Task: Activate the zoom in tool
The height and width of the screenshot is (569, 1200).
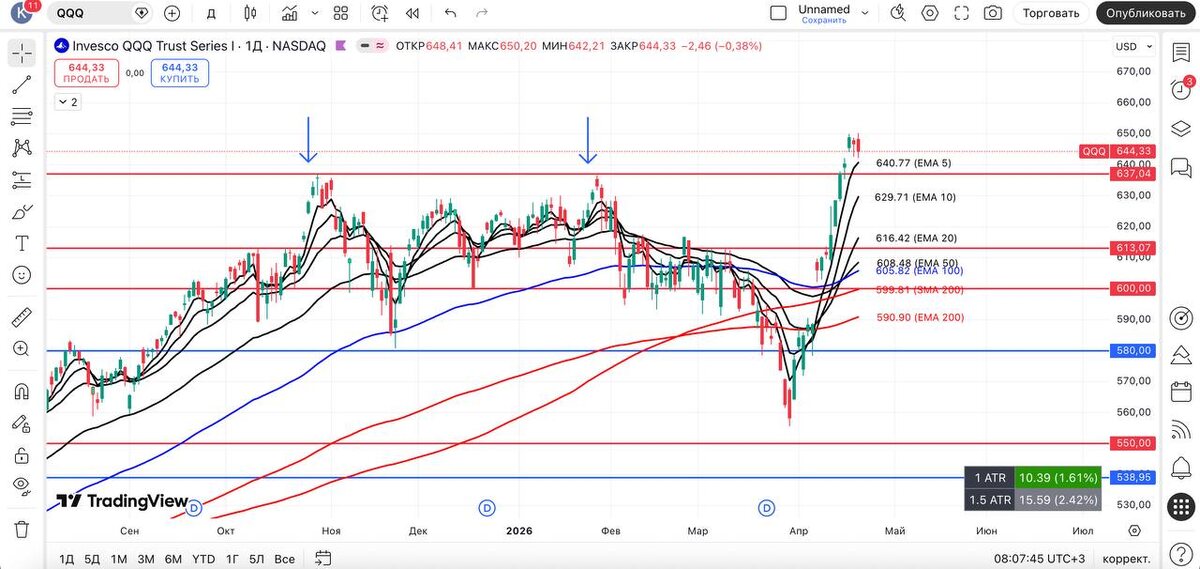Action: click(21, 349)
